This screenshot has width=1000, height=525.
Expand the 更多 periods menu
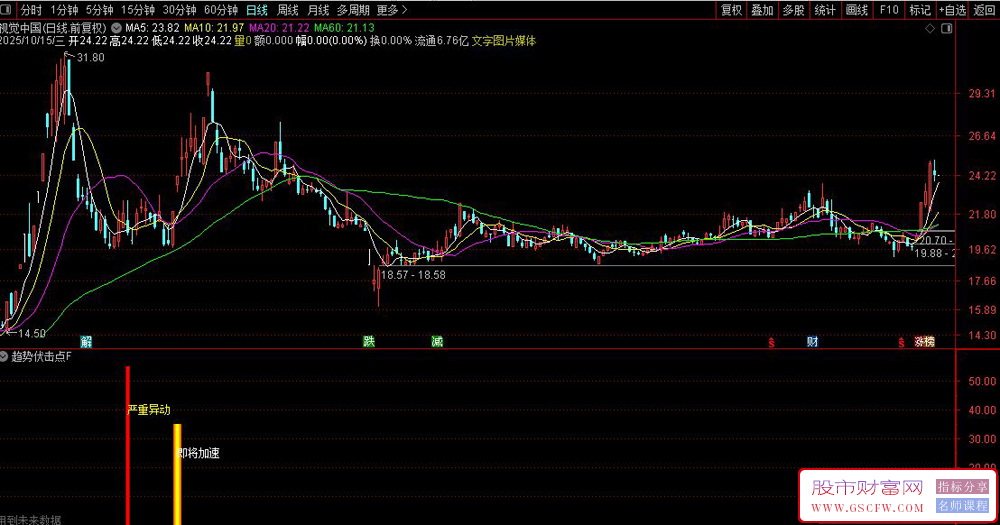(x=392, y=10)
